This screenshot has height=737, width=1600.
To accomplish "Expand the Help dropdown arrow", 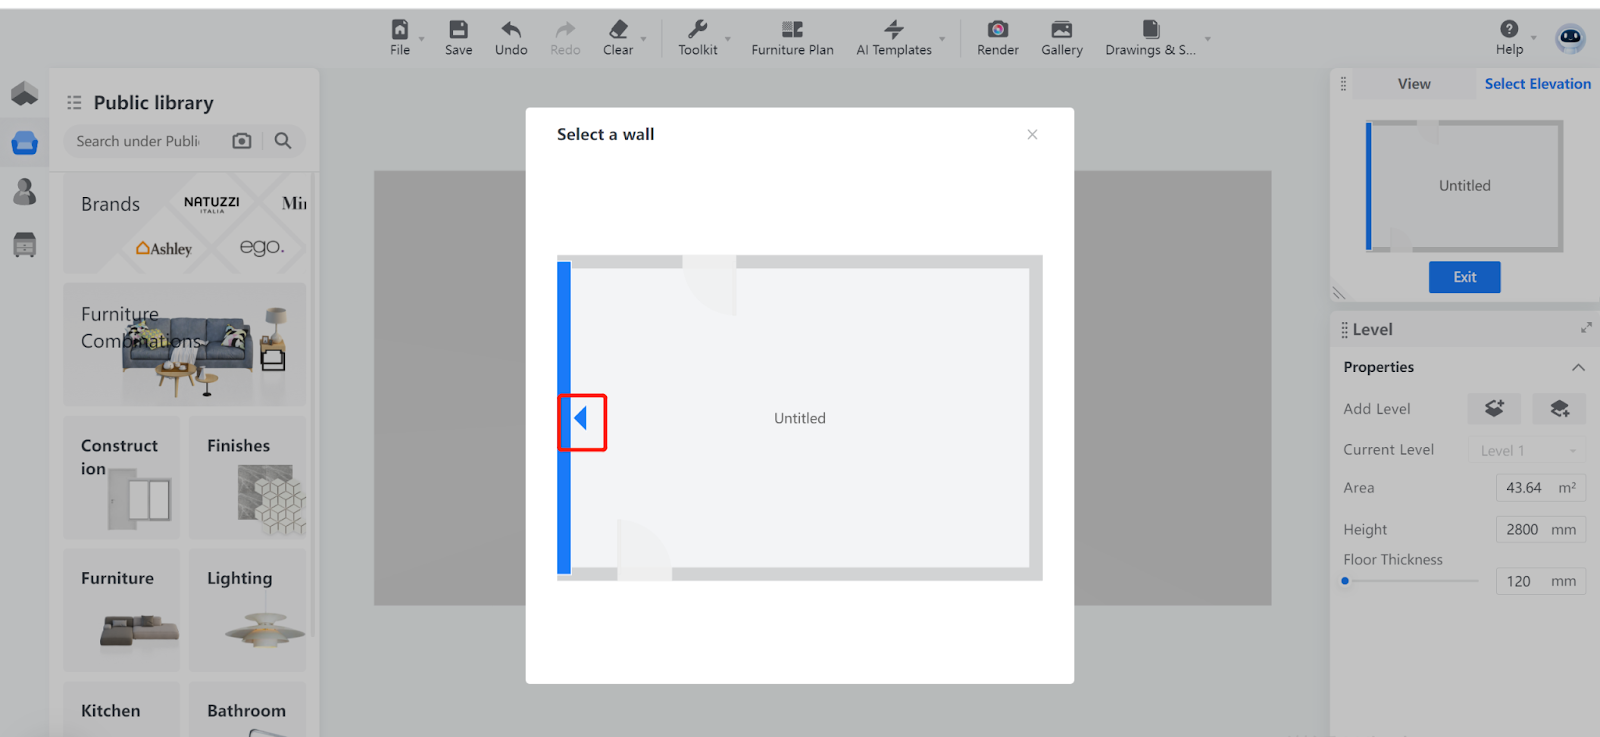I will pos(1534,38).
